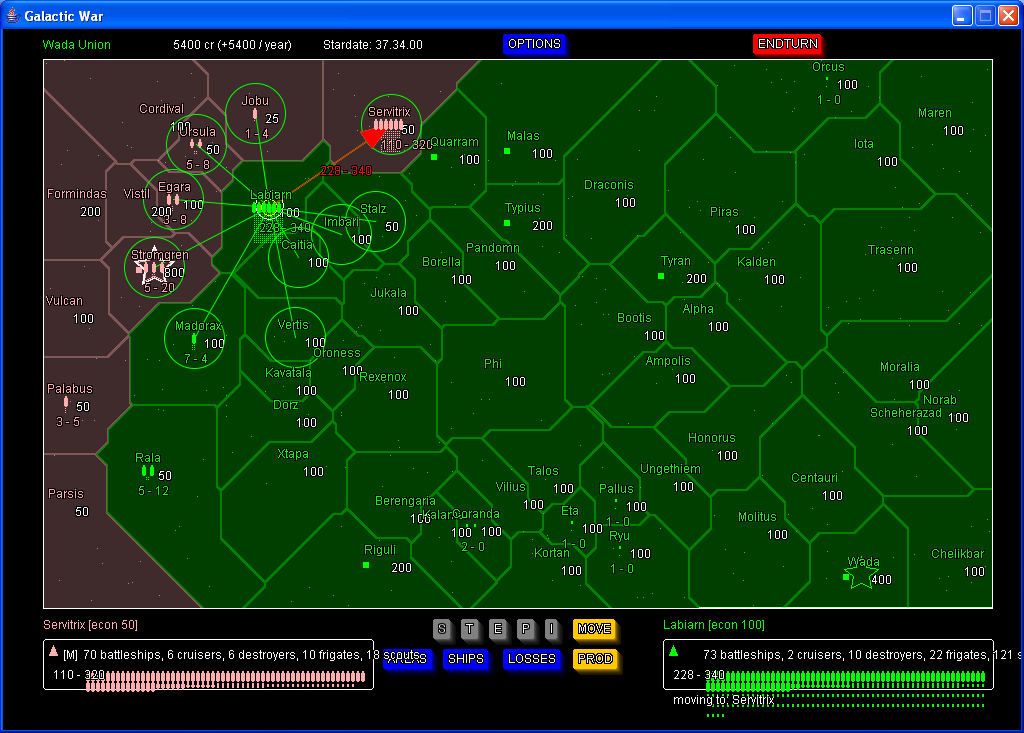Click the Riguli planet marker

366,565
